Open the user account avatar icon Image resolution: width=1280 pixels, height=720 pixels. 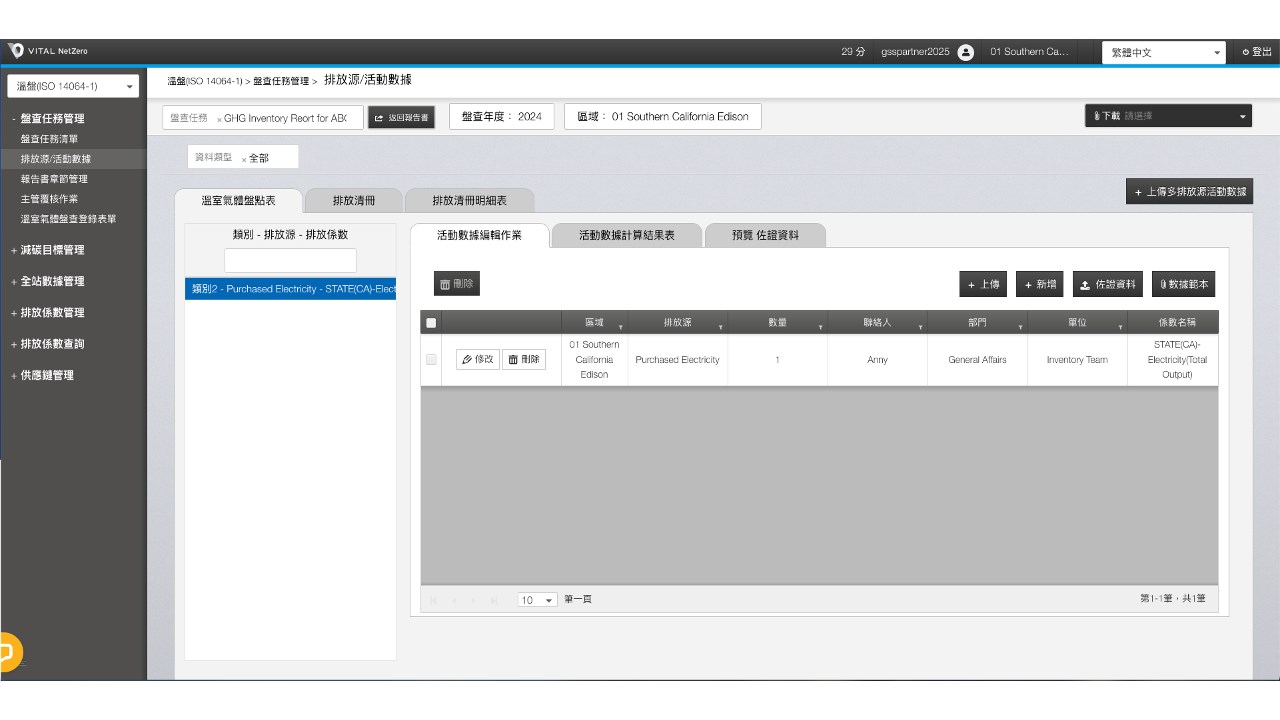pyautogui.click(x=966, y=52)
